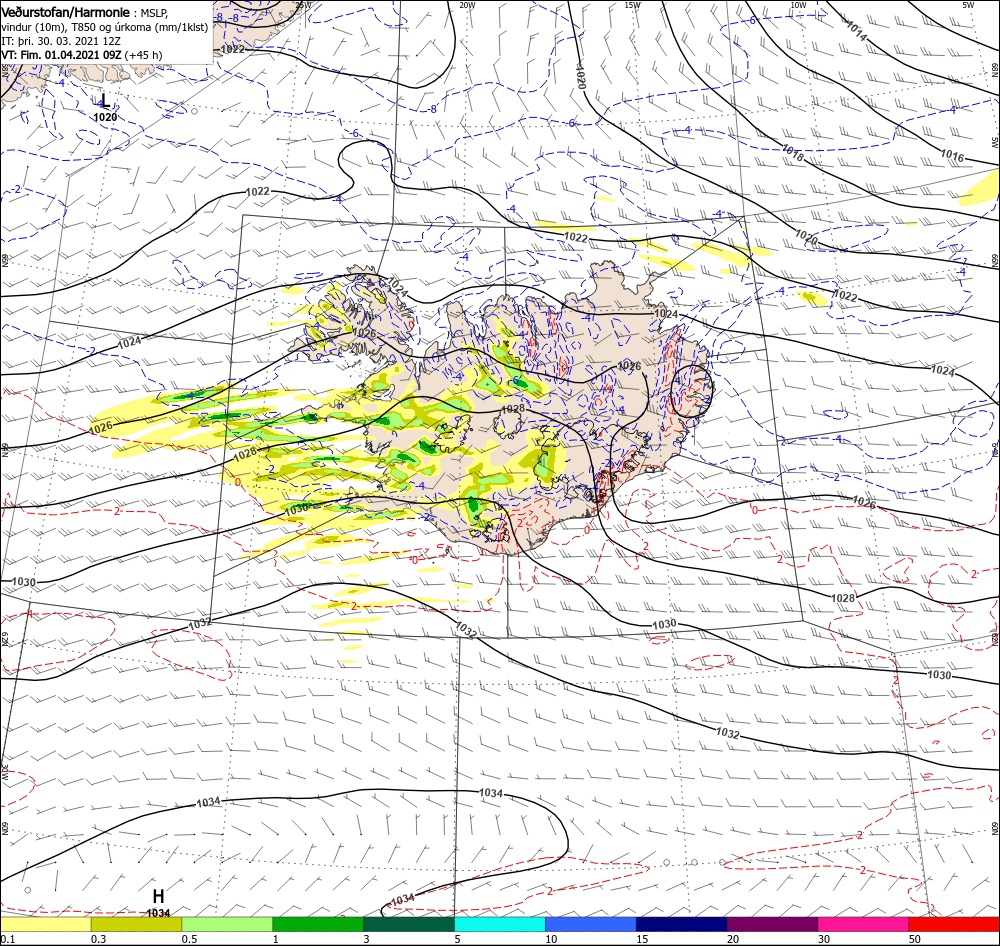The height and width of the screenshot is (946, 1000).
Task: Click the '1014' isobar label
Action: click(857, 30)
